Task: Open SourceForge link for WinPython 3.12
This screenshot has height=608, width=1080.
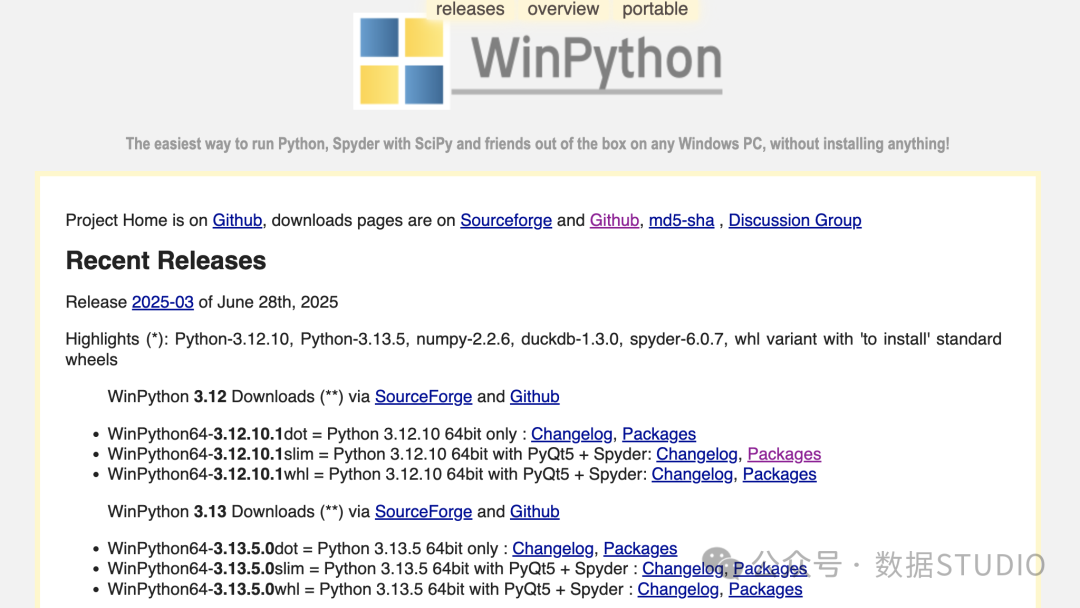Action: (x=423, y=397)
